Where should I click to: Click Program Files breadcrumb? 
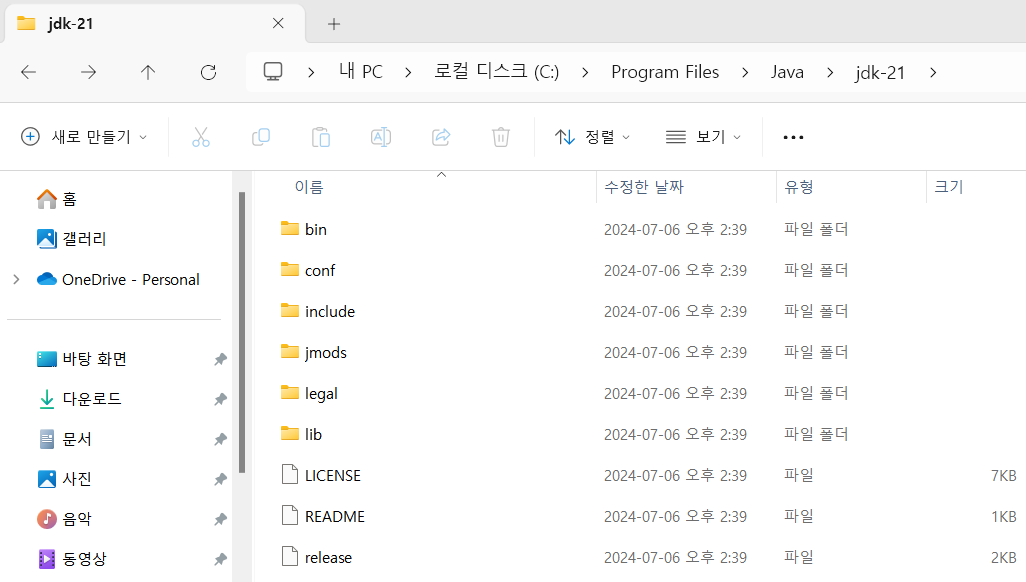665,72
